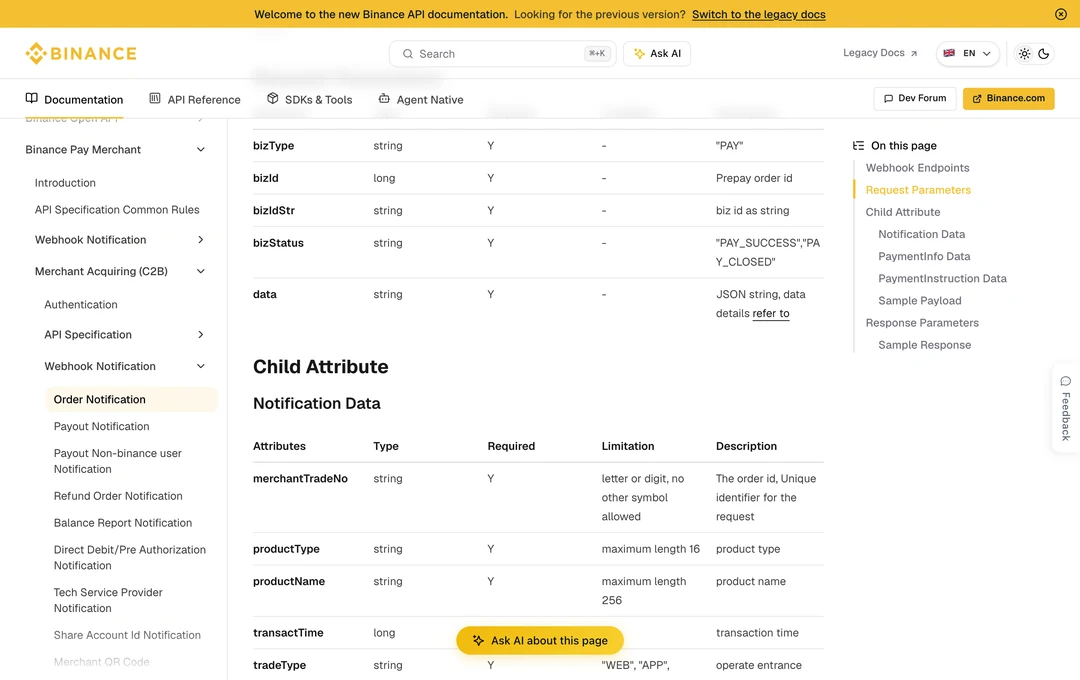
Task: Open Payout Non-binance user Notification
Action: tap(118, 461)
